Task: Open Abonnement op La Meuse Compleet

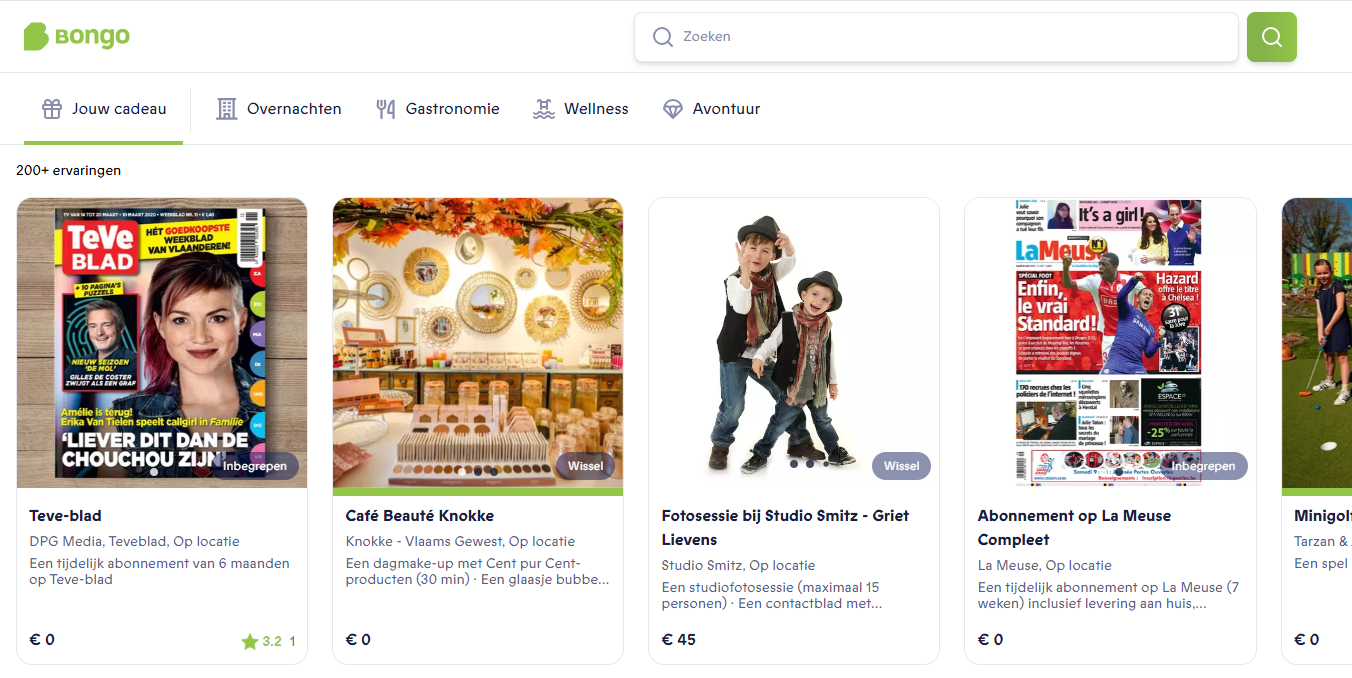Action: (1074, 528)
